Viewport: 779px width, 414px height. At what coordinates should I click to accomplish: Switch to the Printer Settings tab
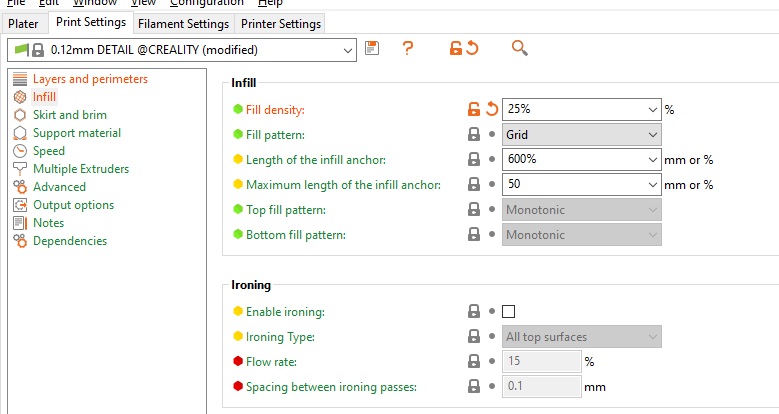coord(280,23)
